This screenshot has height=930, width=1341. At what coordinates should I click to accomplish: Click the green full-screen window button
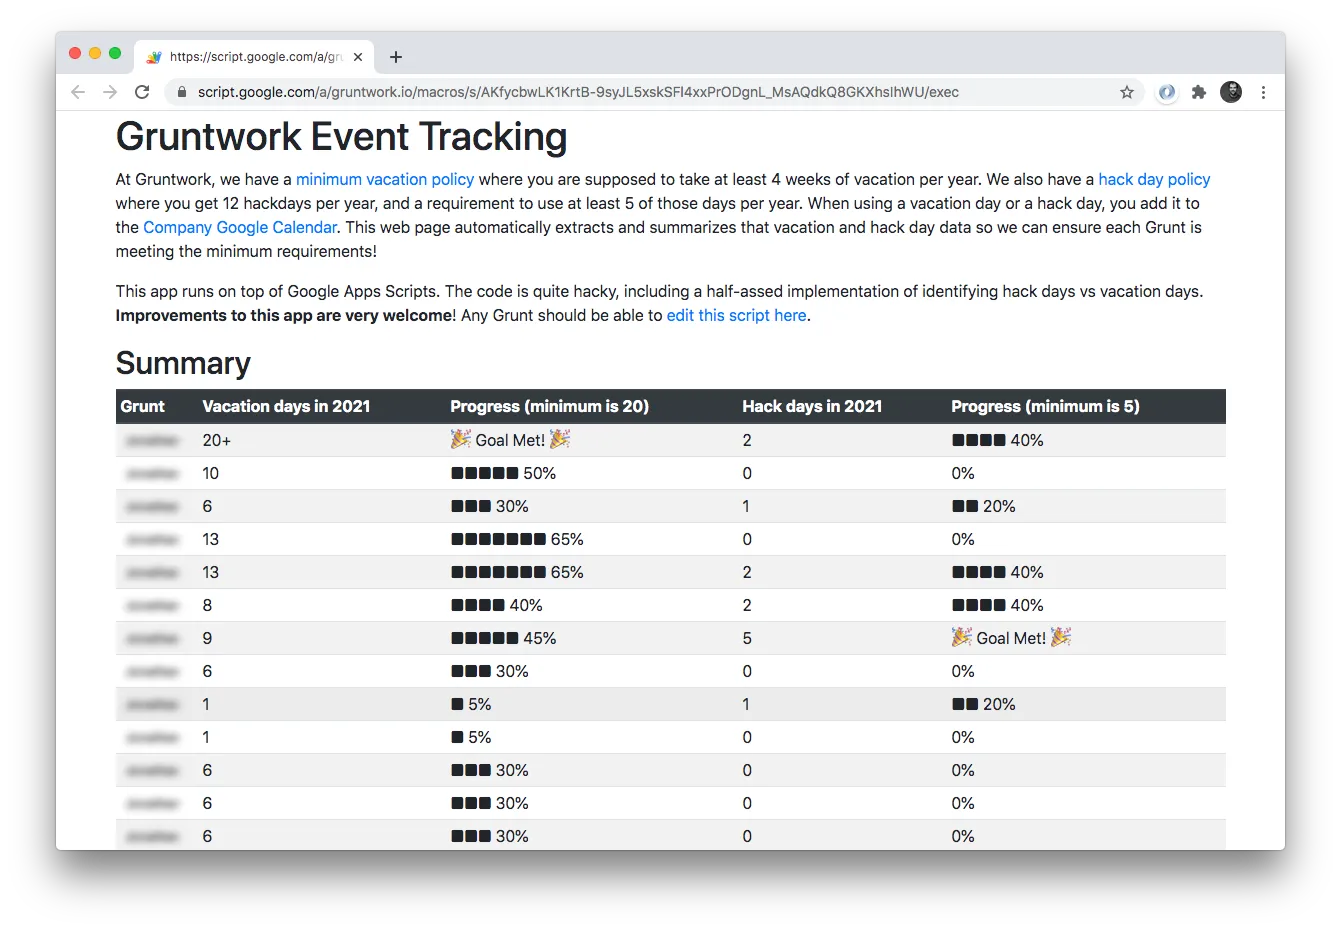click(x=115, y=53)
